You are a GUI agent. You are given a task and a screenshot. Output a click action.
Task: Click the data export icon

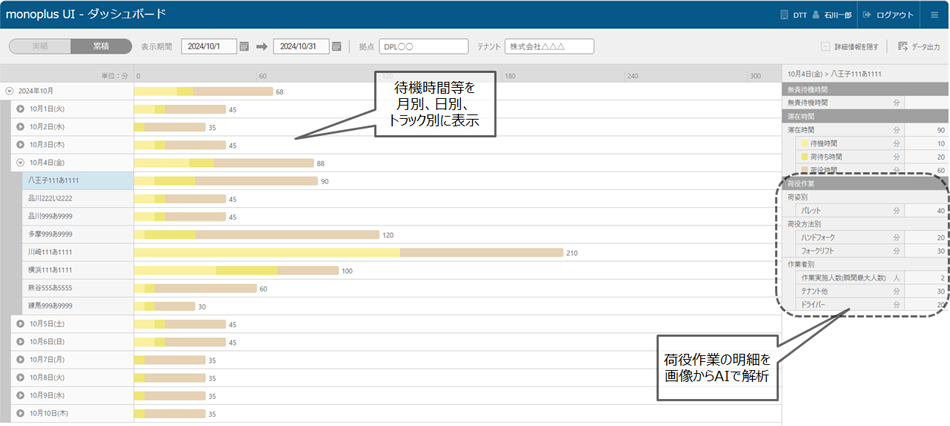coord(903,47)
